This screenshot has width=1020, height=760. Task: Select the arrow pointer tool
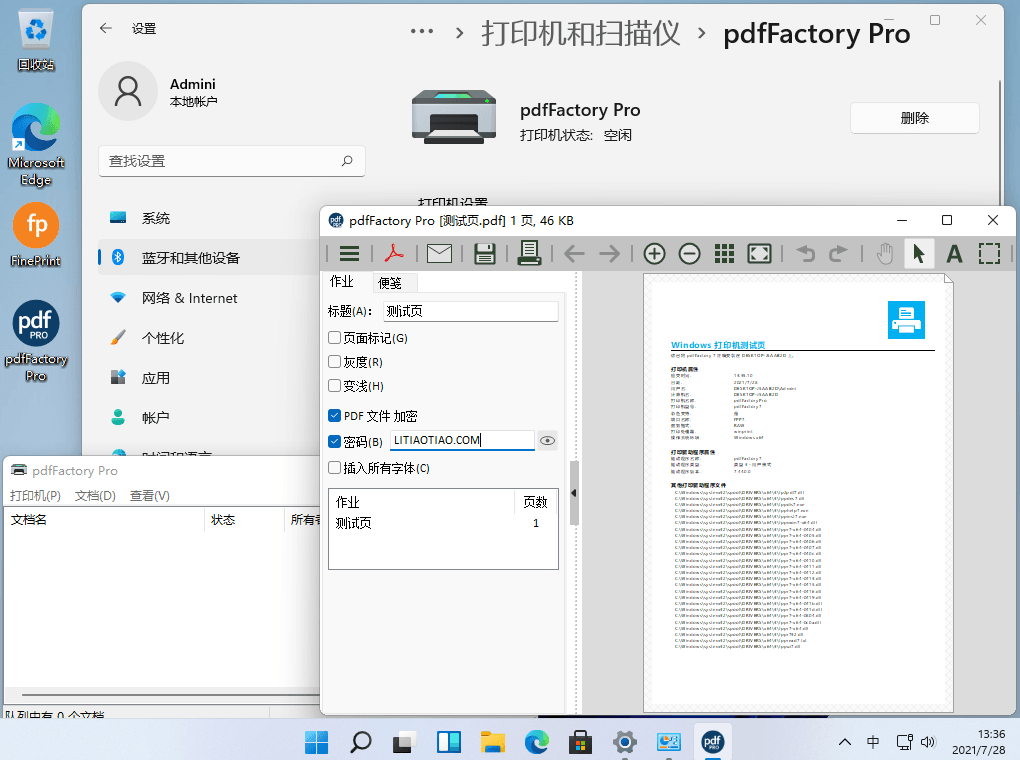click(919, 254)
